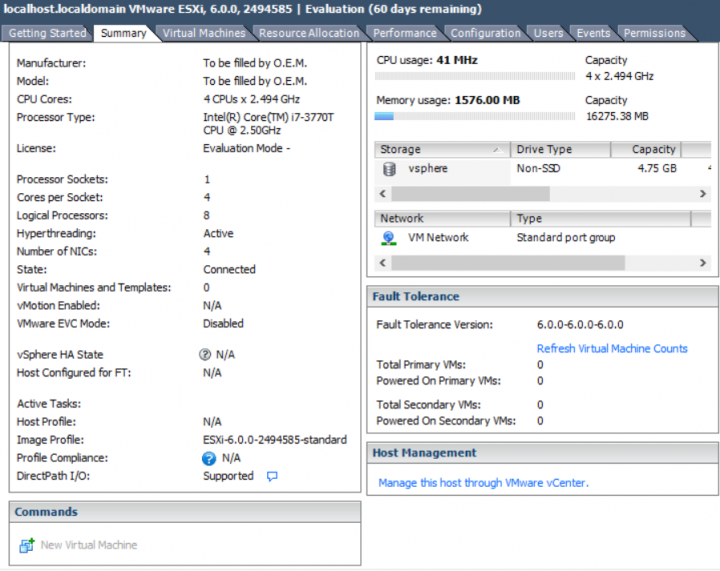Image resolution: width=720 pixels, height=571 pixels.
Task: Click the Memory usage 1576.00 MB value
Action: pos(487,100)
